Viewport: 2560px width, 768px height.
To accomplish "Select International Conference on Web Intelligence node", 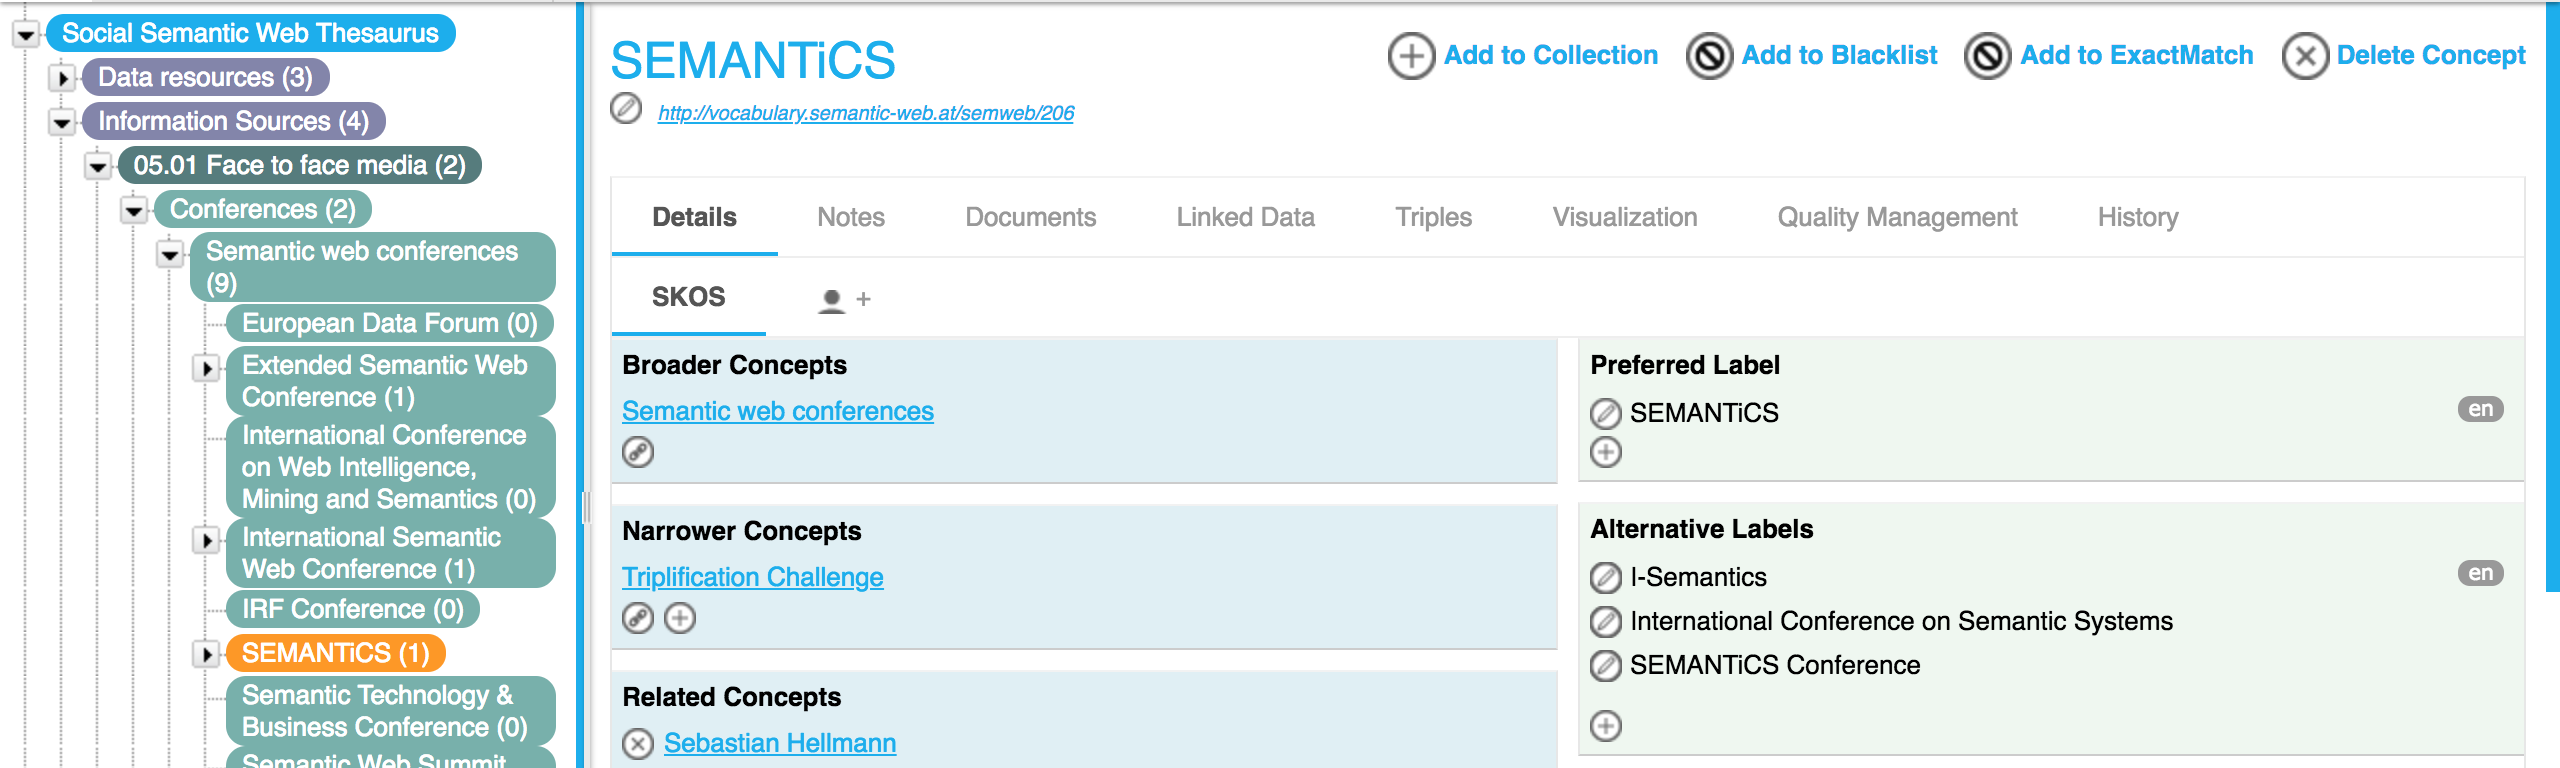I will click(x=390, y=467).
